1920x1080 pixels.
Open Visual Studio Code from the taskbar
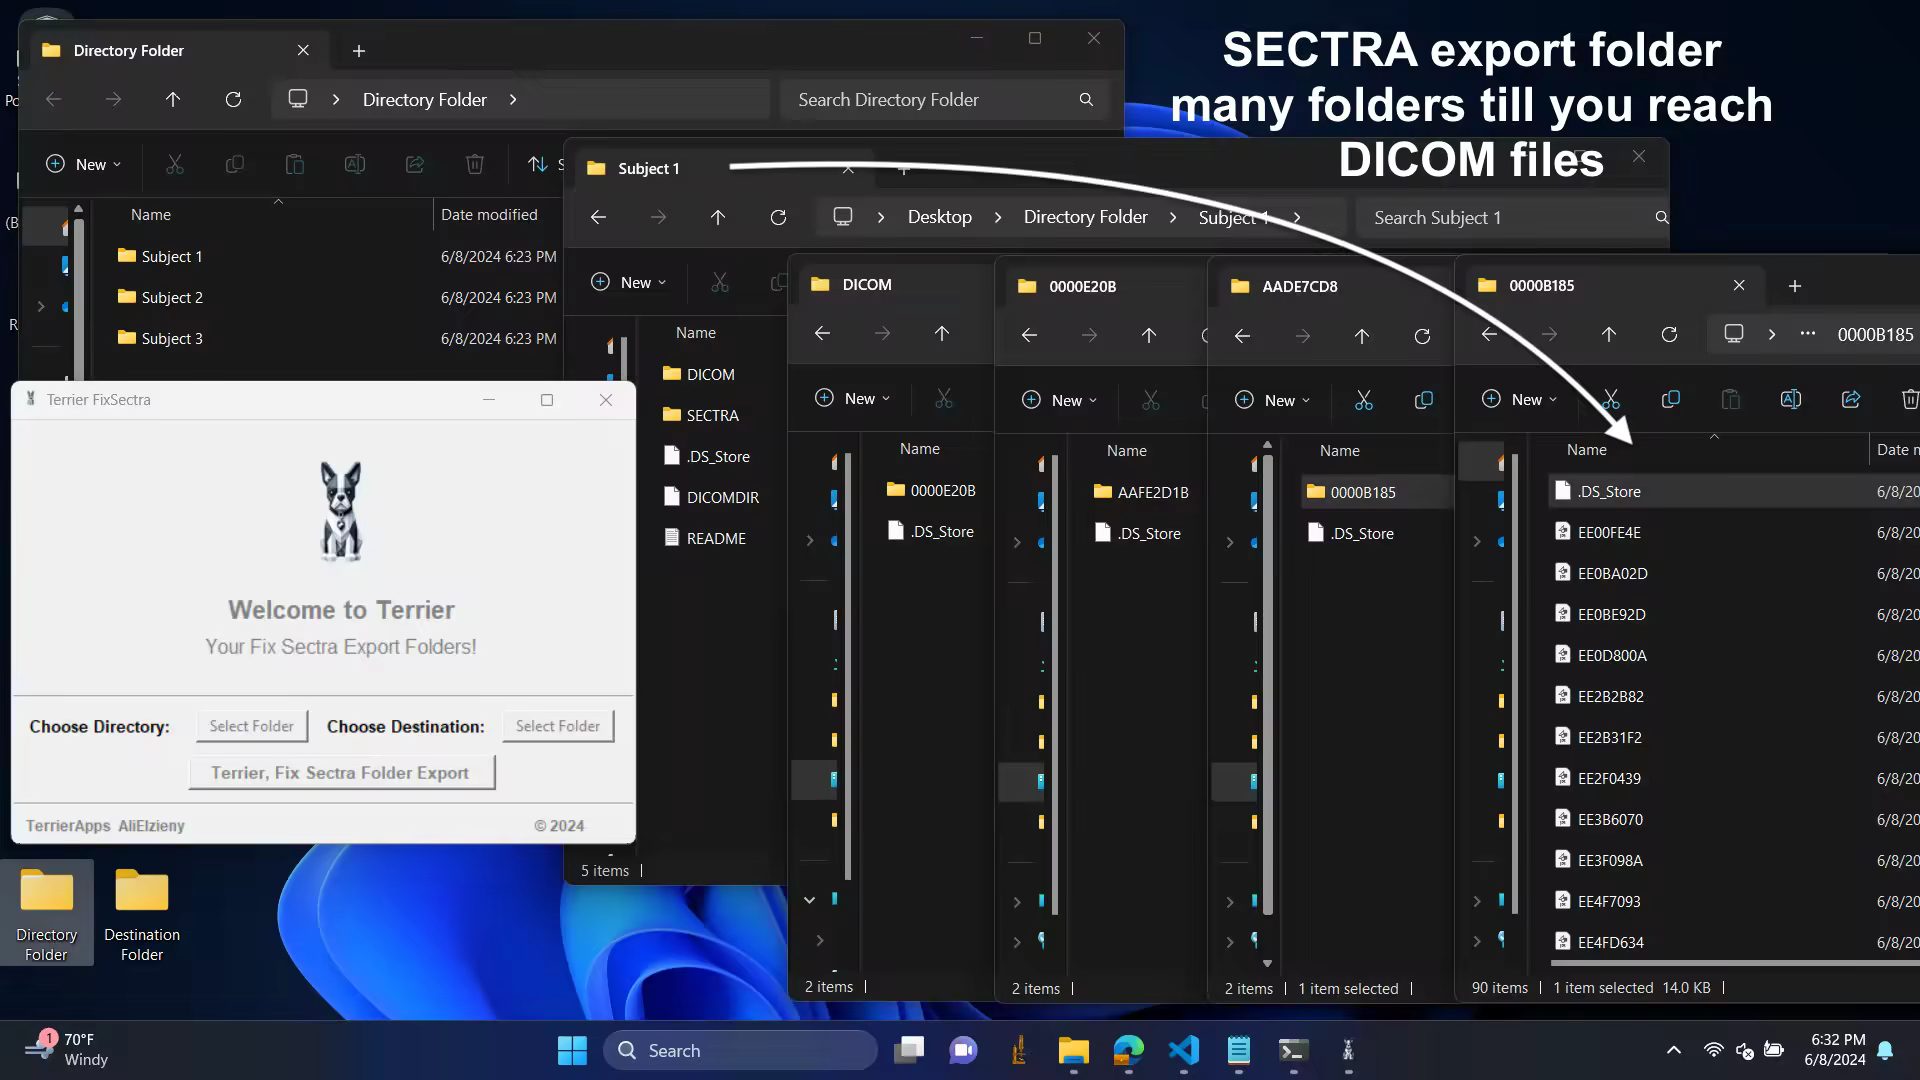pyautogui.click(x=1183, y=1050)
